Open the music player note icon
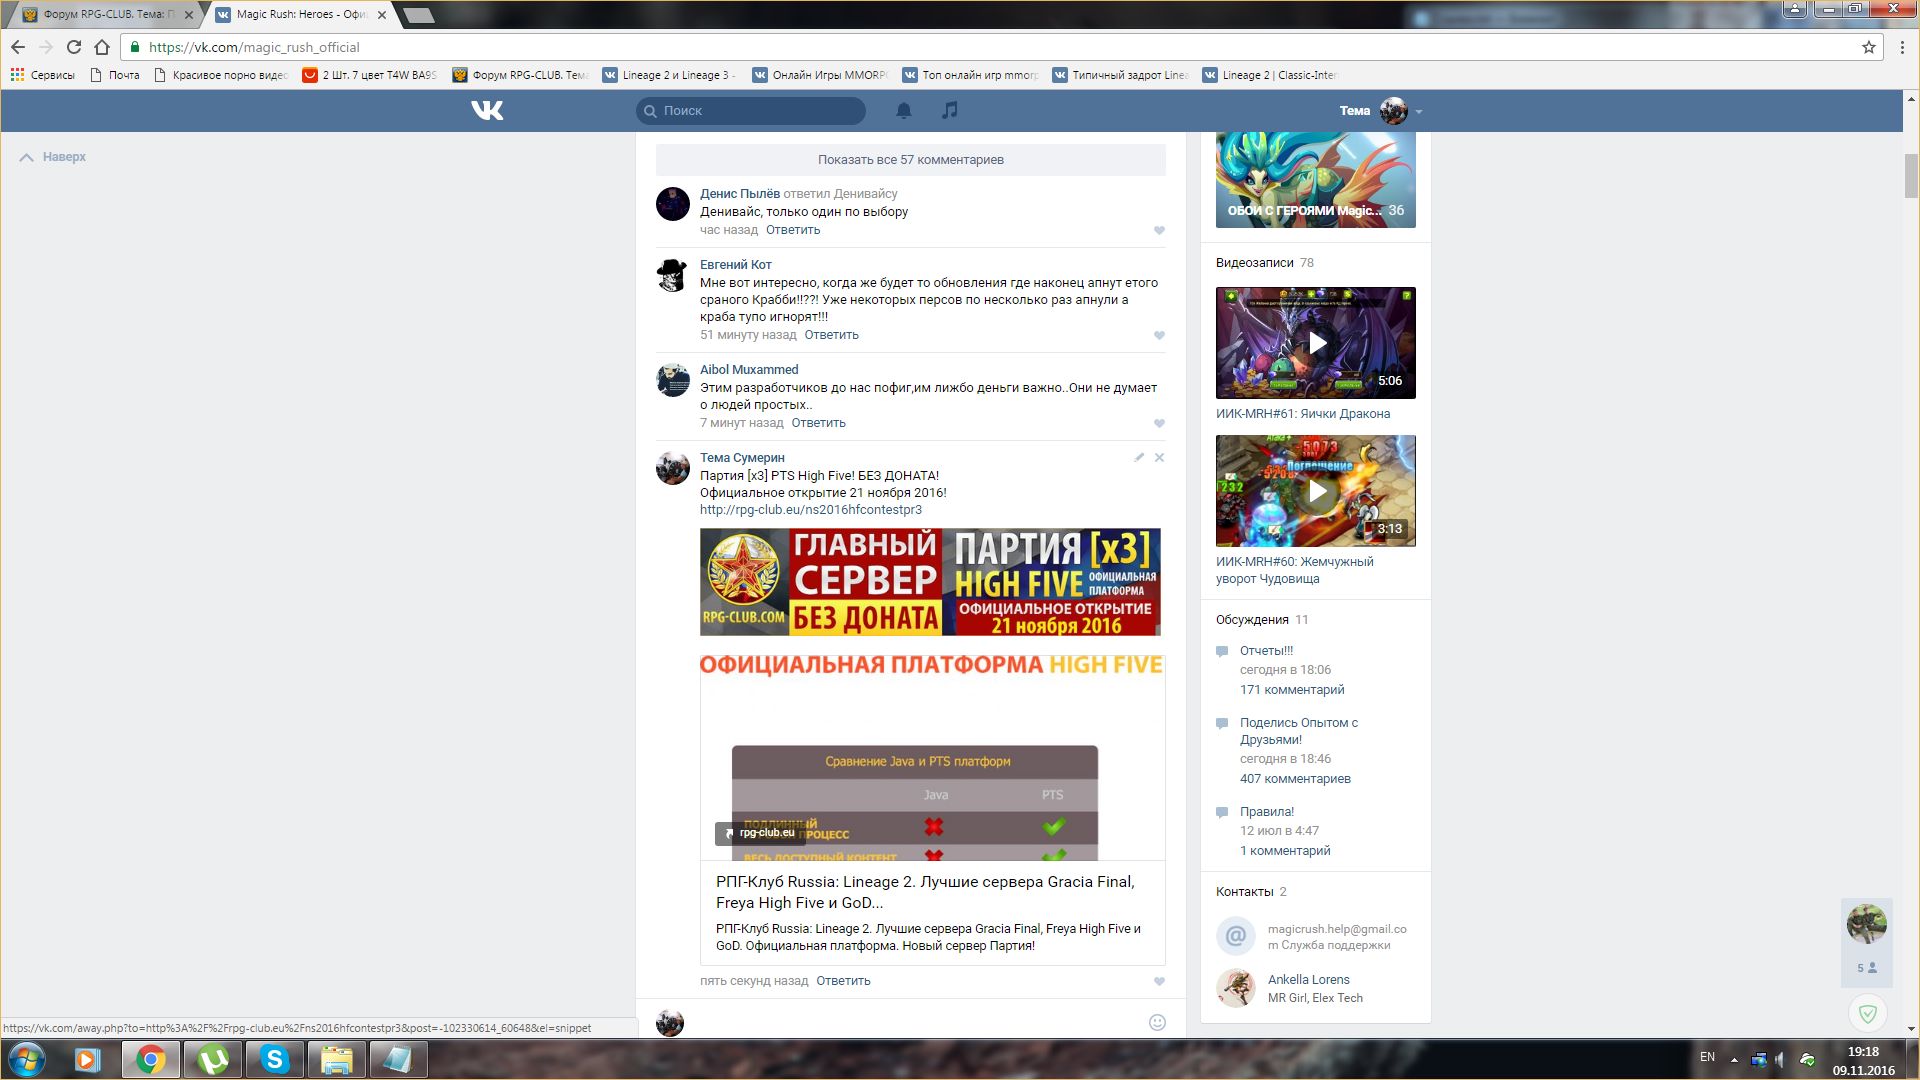Viewport: 1920px width, 1080px height. pos(950,110)
